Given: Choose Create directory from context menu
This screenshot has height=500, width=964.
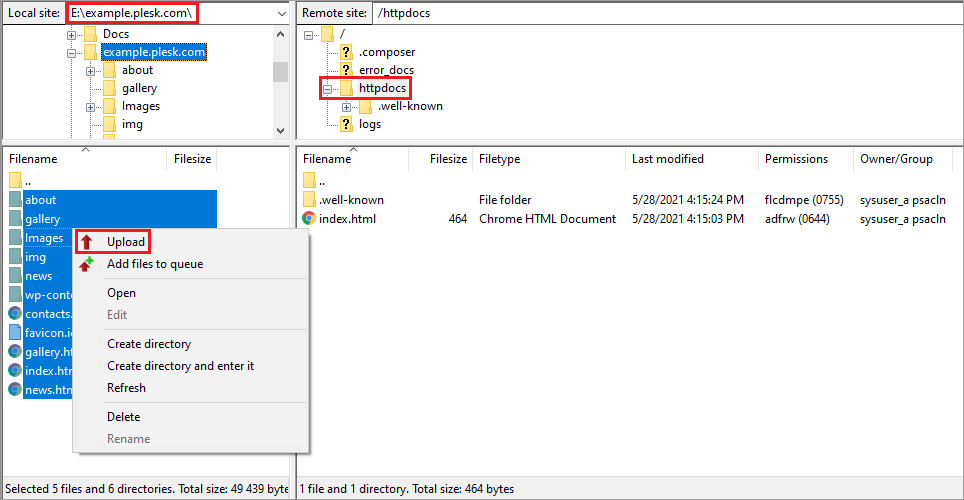Looking at the screenshot, I should click(x=149, y=344).
